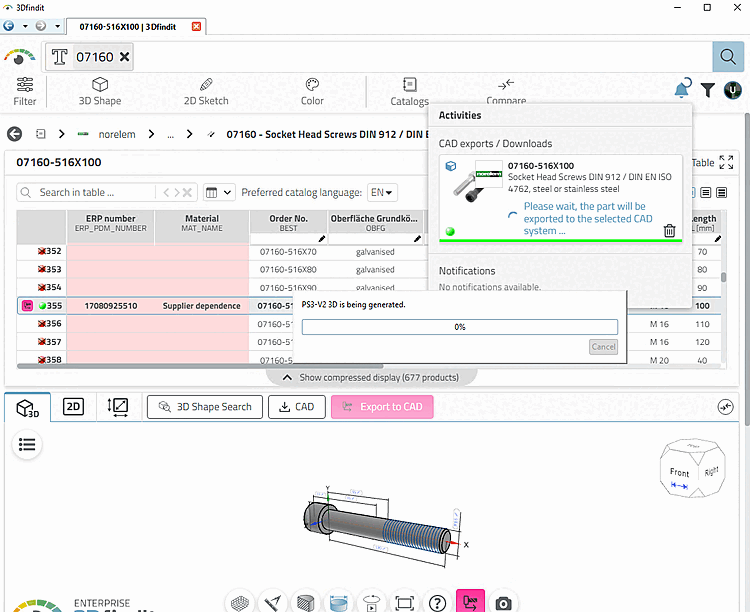
Task: Click the CAD download button
Action: (297, 407)
